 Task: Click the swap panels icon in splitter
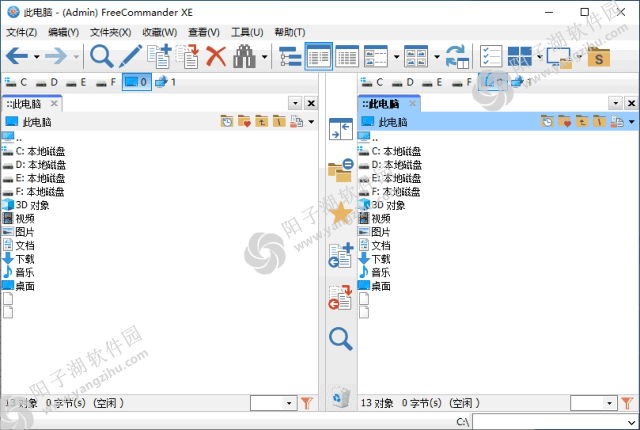point(341,129)
